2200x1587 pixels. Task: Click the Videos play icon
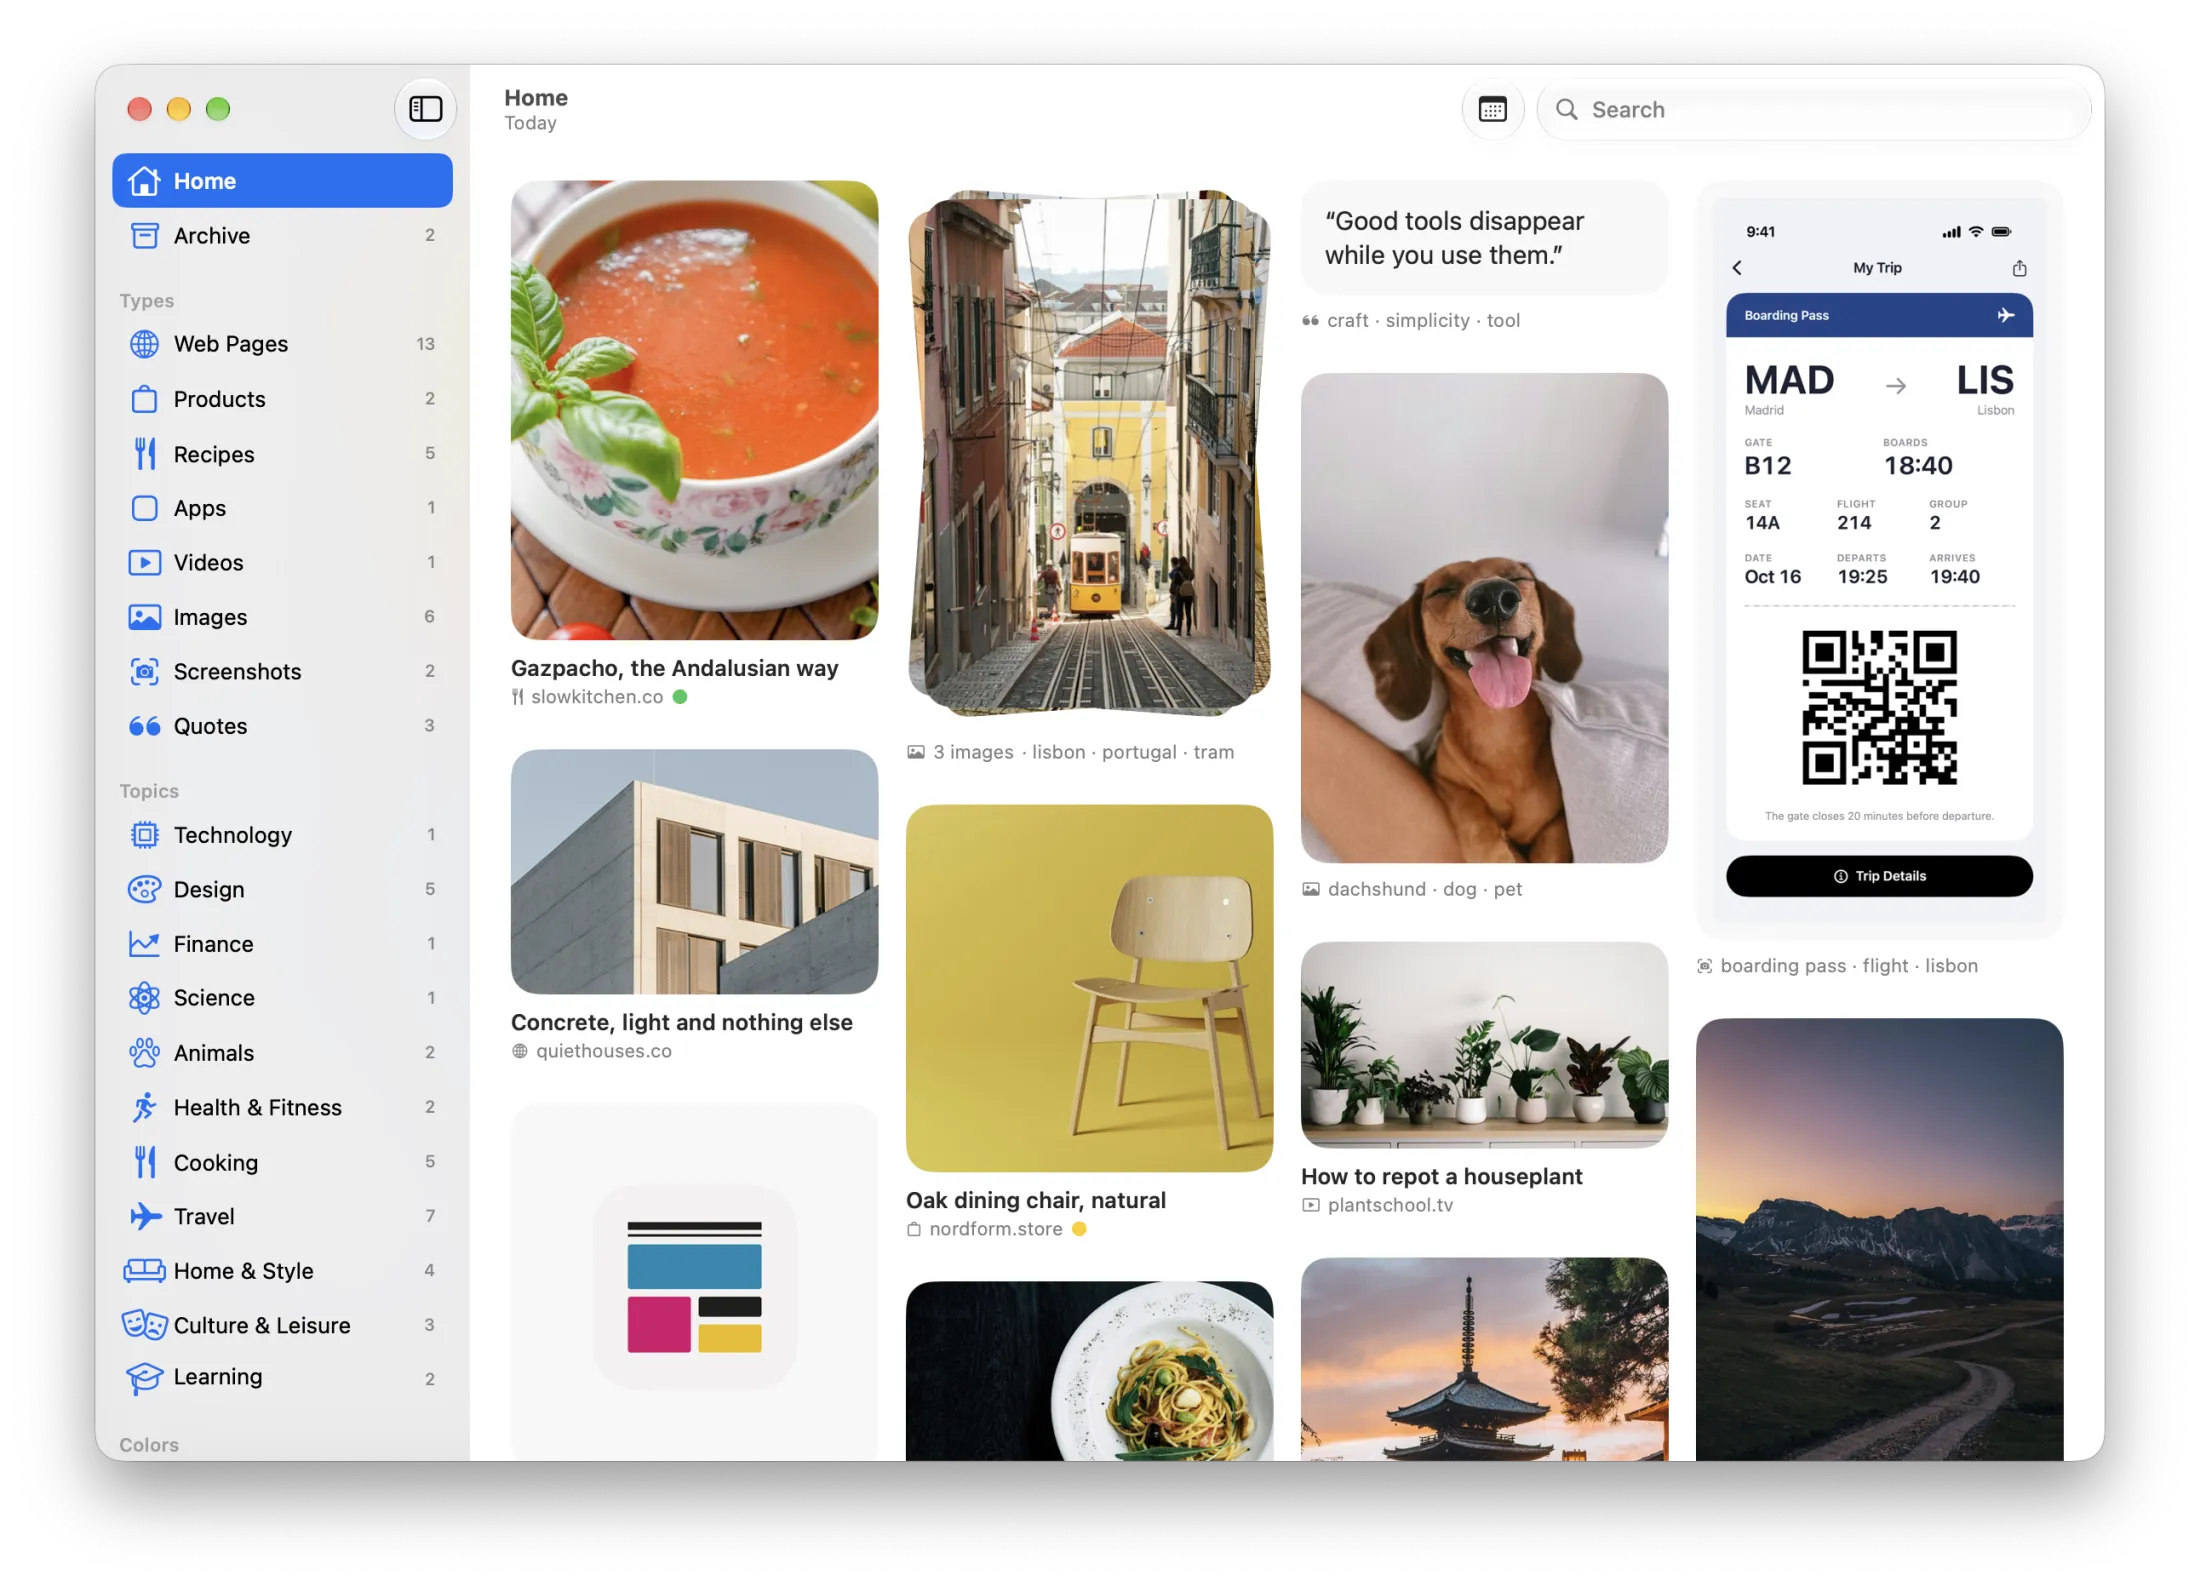[144, 562]
